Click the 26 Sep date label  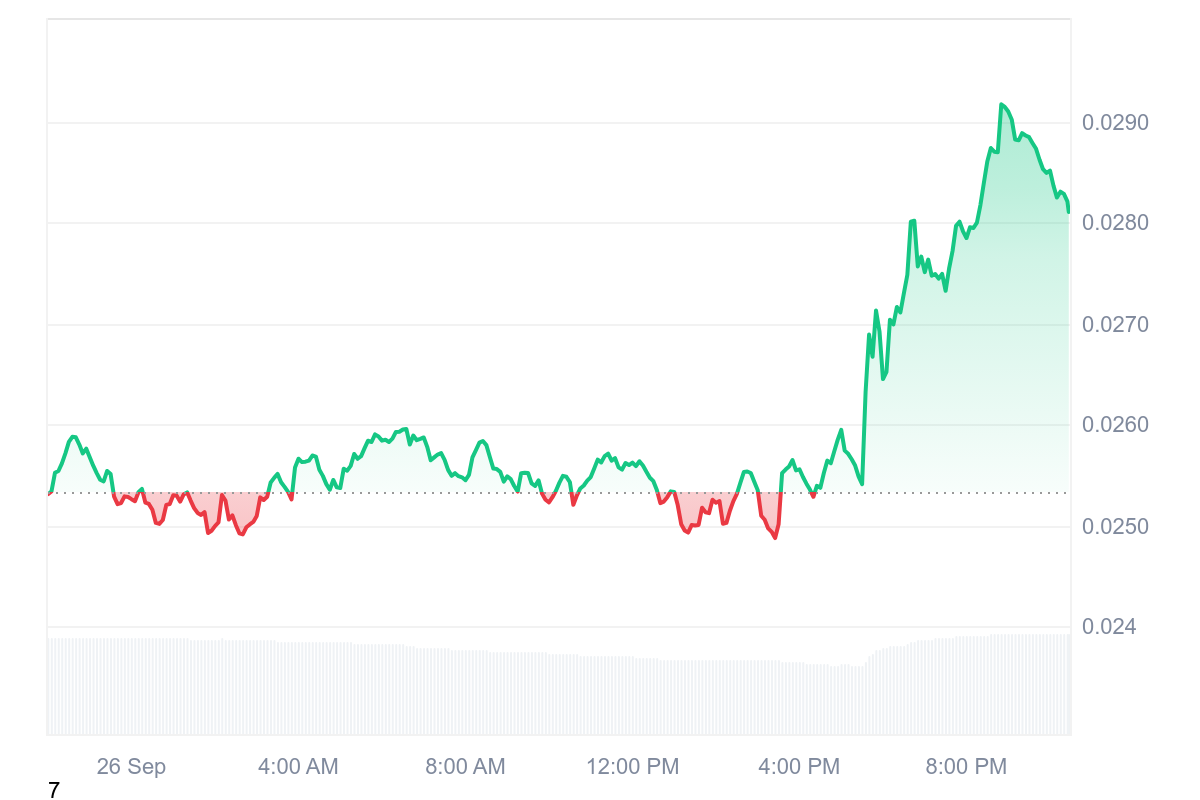click(x=131, y=767)
